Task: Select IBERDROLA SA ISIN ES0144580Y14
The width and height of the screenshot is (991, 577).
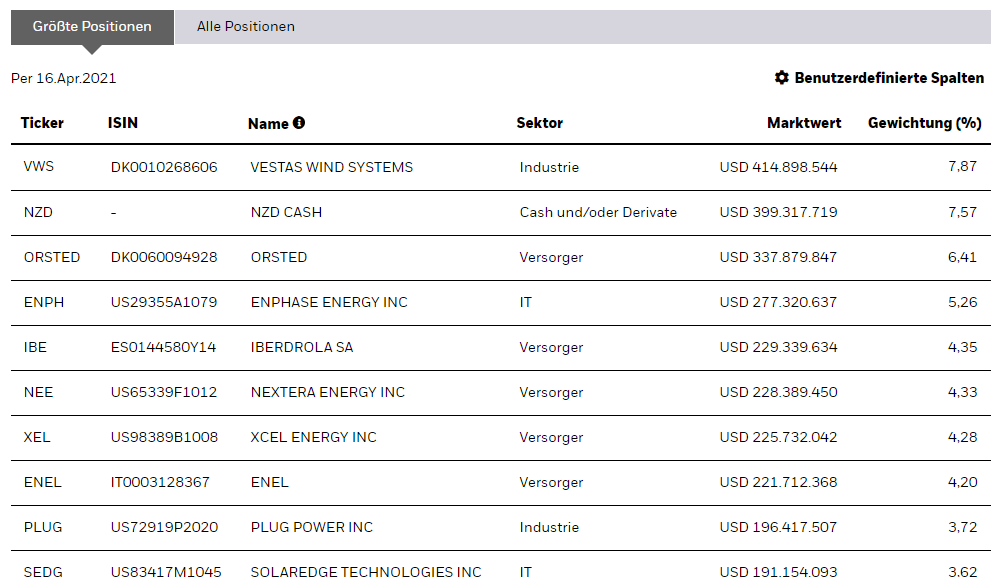Action: click(x=164, y=347)
